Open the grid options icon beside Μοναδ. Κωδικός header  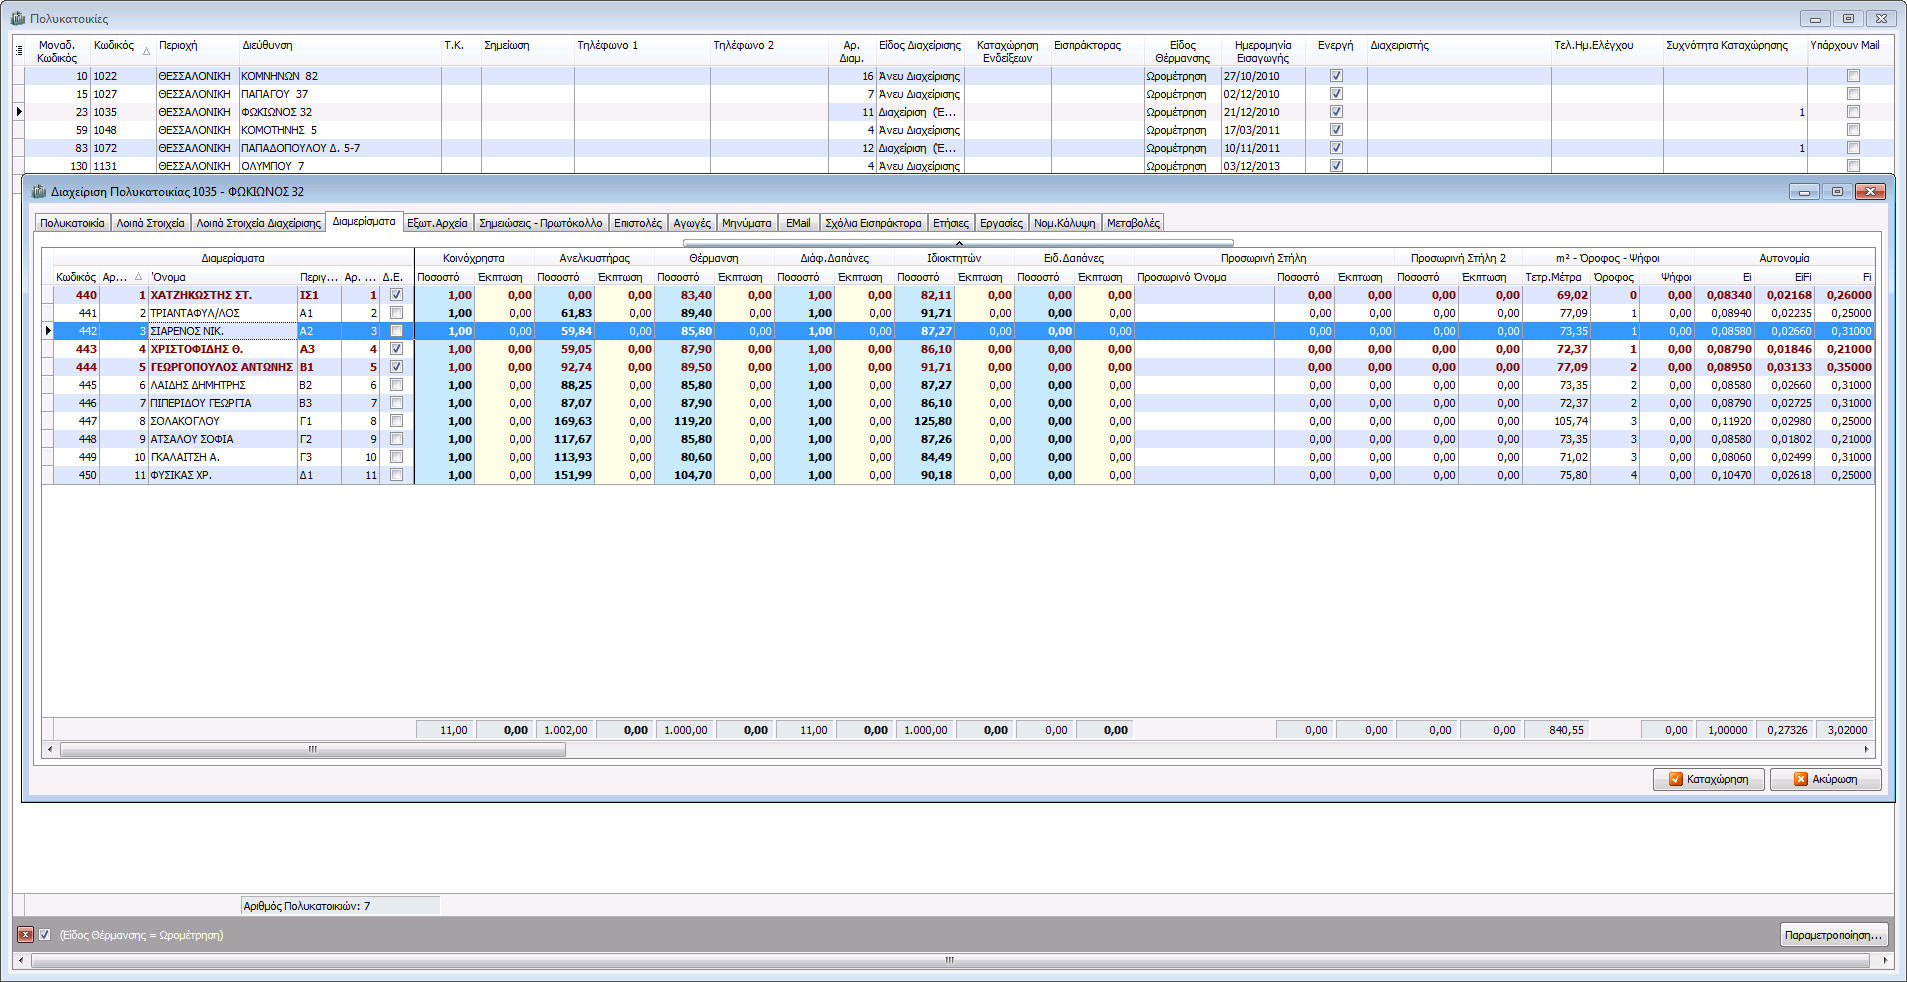point(19,50)
